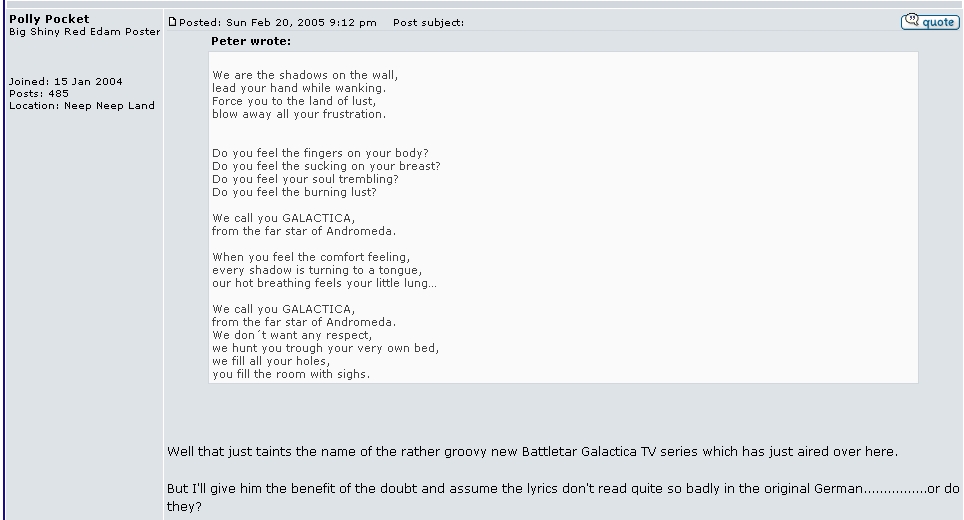Screen dimensions: 964x520
Task: Click the 'Joined: 15 Jan 2004' text
Action: (66, 81)
